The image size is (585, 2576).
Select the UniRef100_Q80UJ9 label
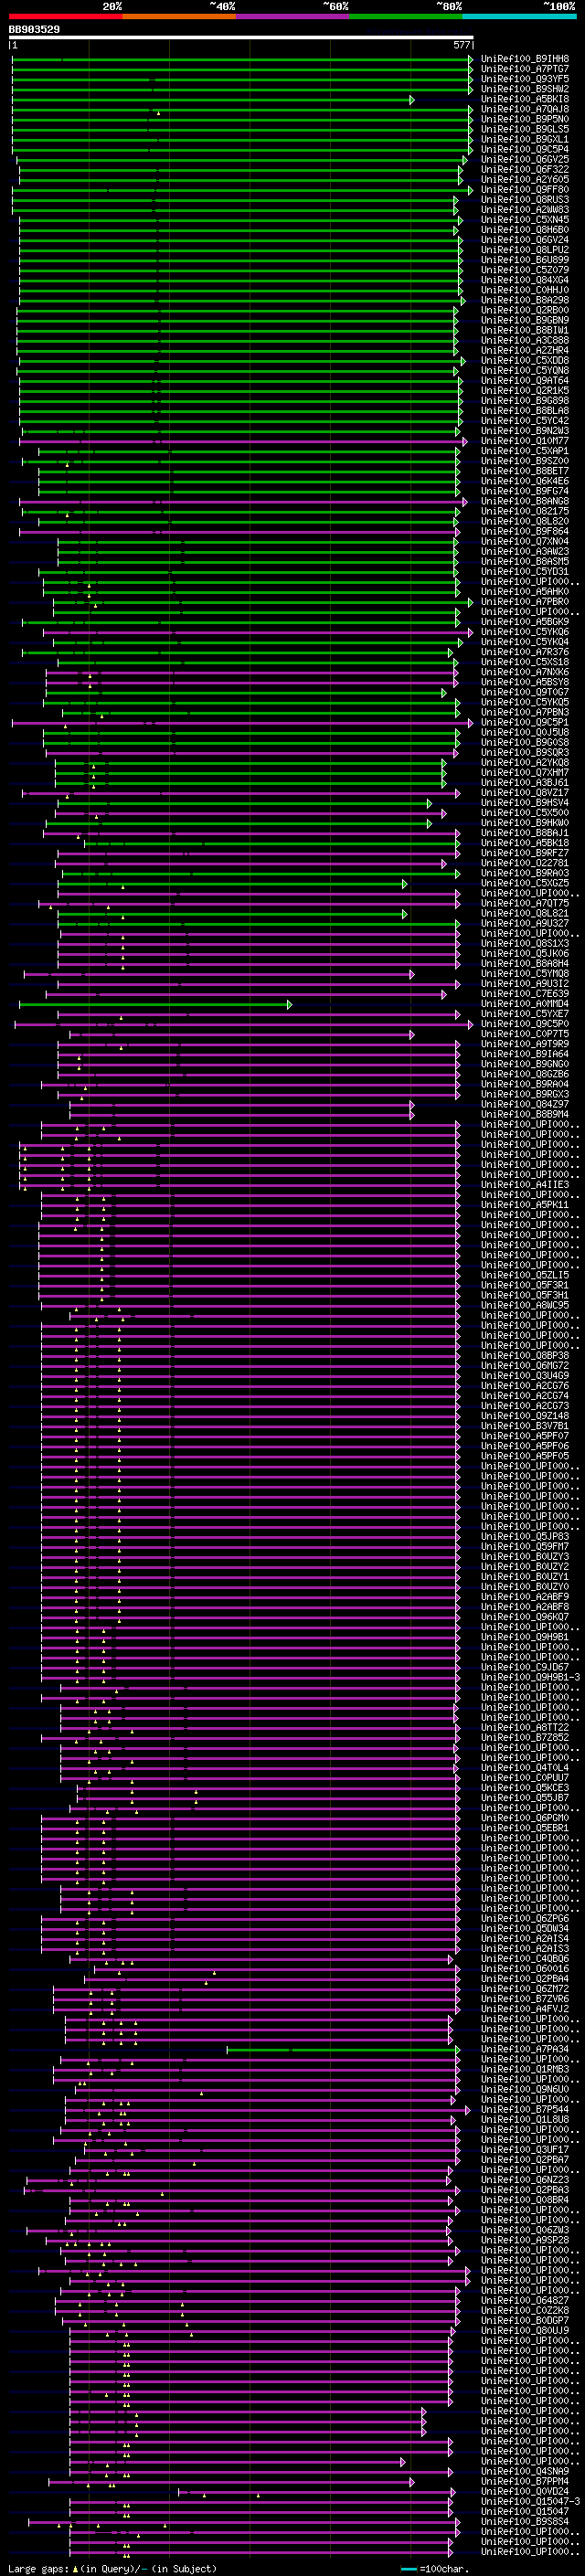pyautogui.click(x=525, y=2330)
